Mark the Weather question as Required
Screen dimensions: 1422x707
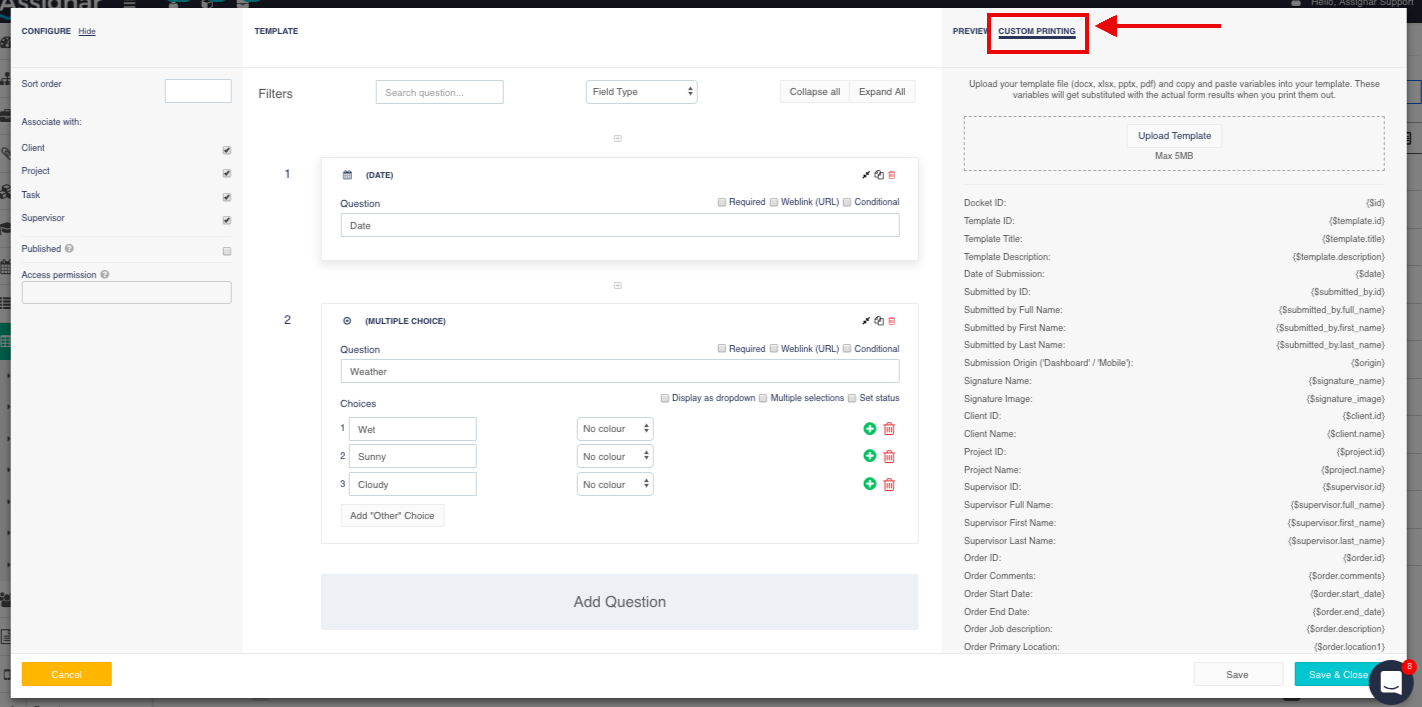(722, 349)
